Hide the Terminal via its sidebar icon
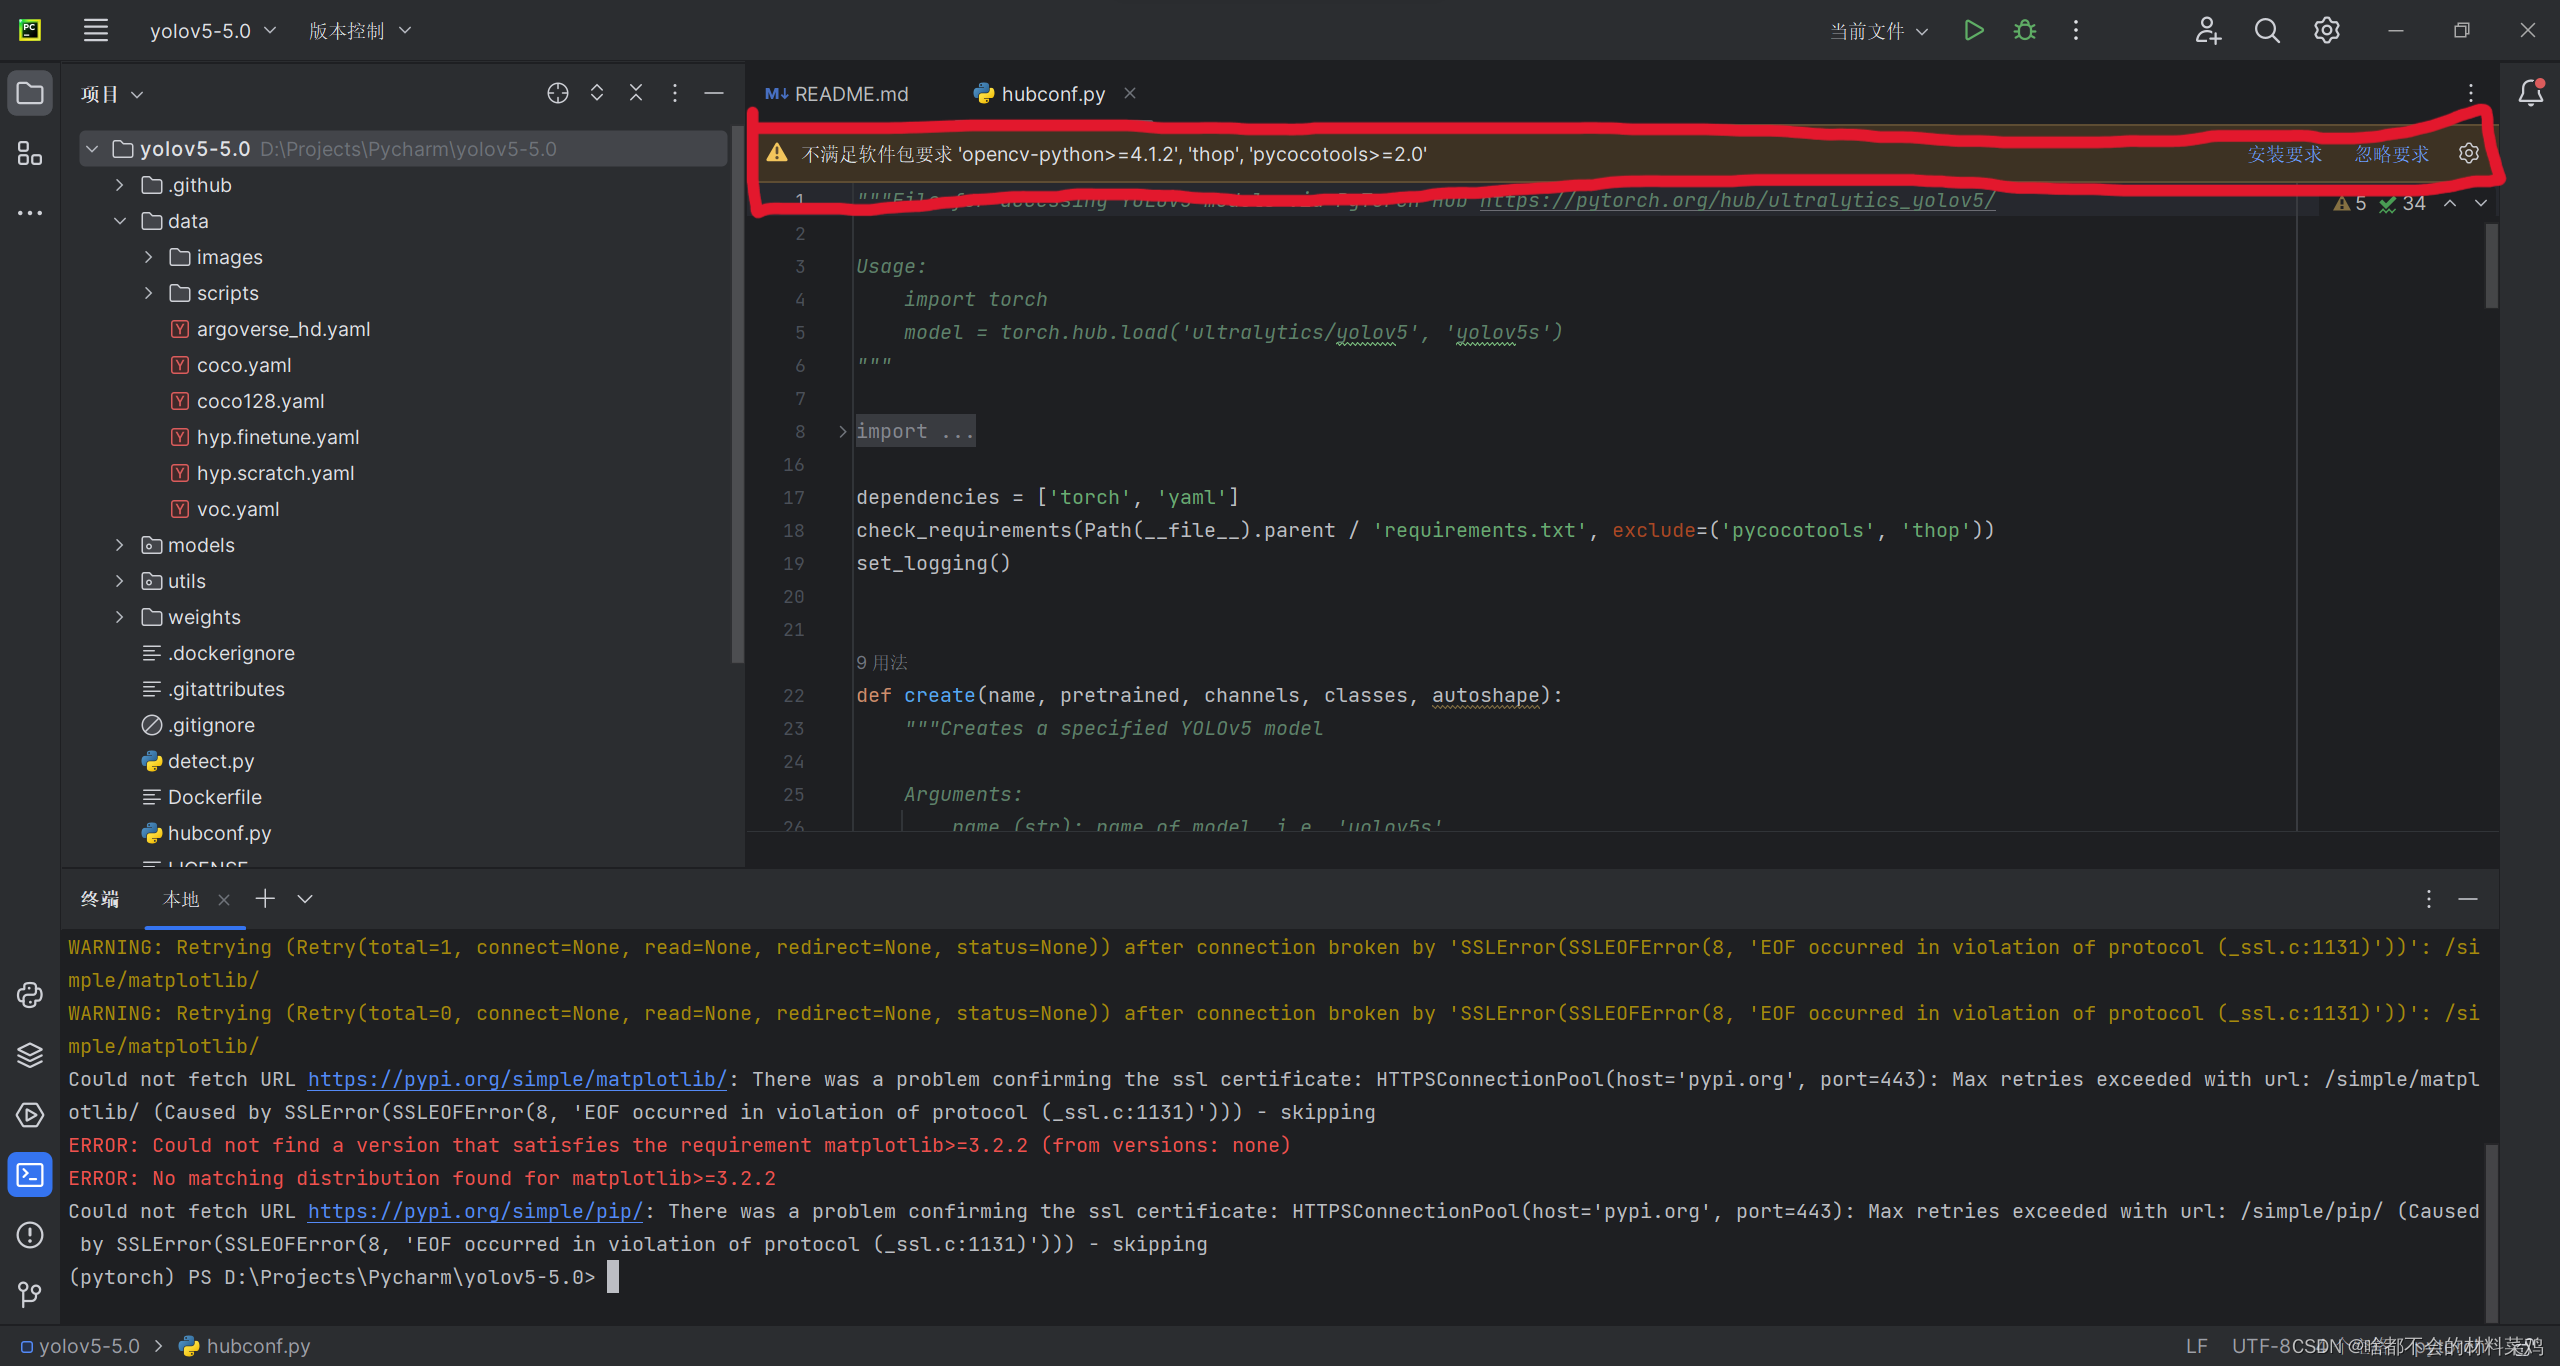 [x=30, y=1175]
